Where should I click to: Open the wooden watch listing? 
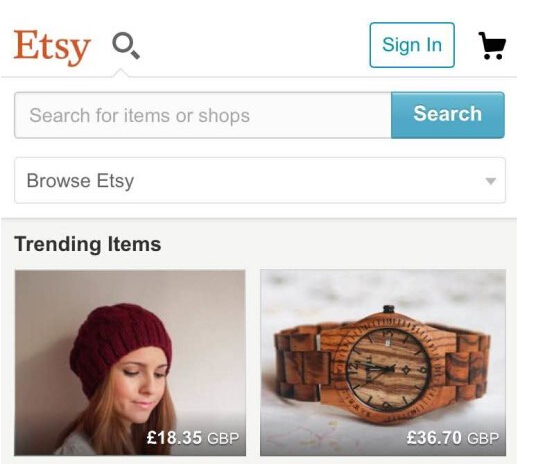coord(383,363)
